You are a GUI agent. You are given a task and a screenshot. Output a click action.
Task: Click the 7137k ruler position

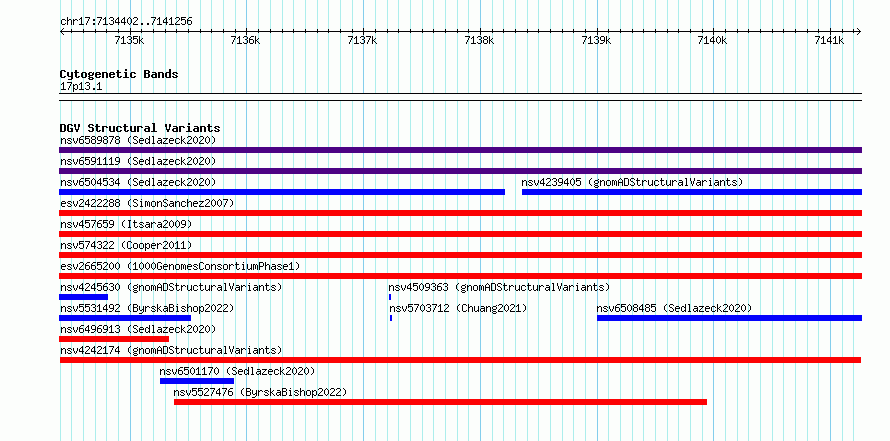coord(363,40)
